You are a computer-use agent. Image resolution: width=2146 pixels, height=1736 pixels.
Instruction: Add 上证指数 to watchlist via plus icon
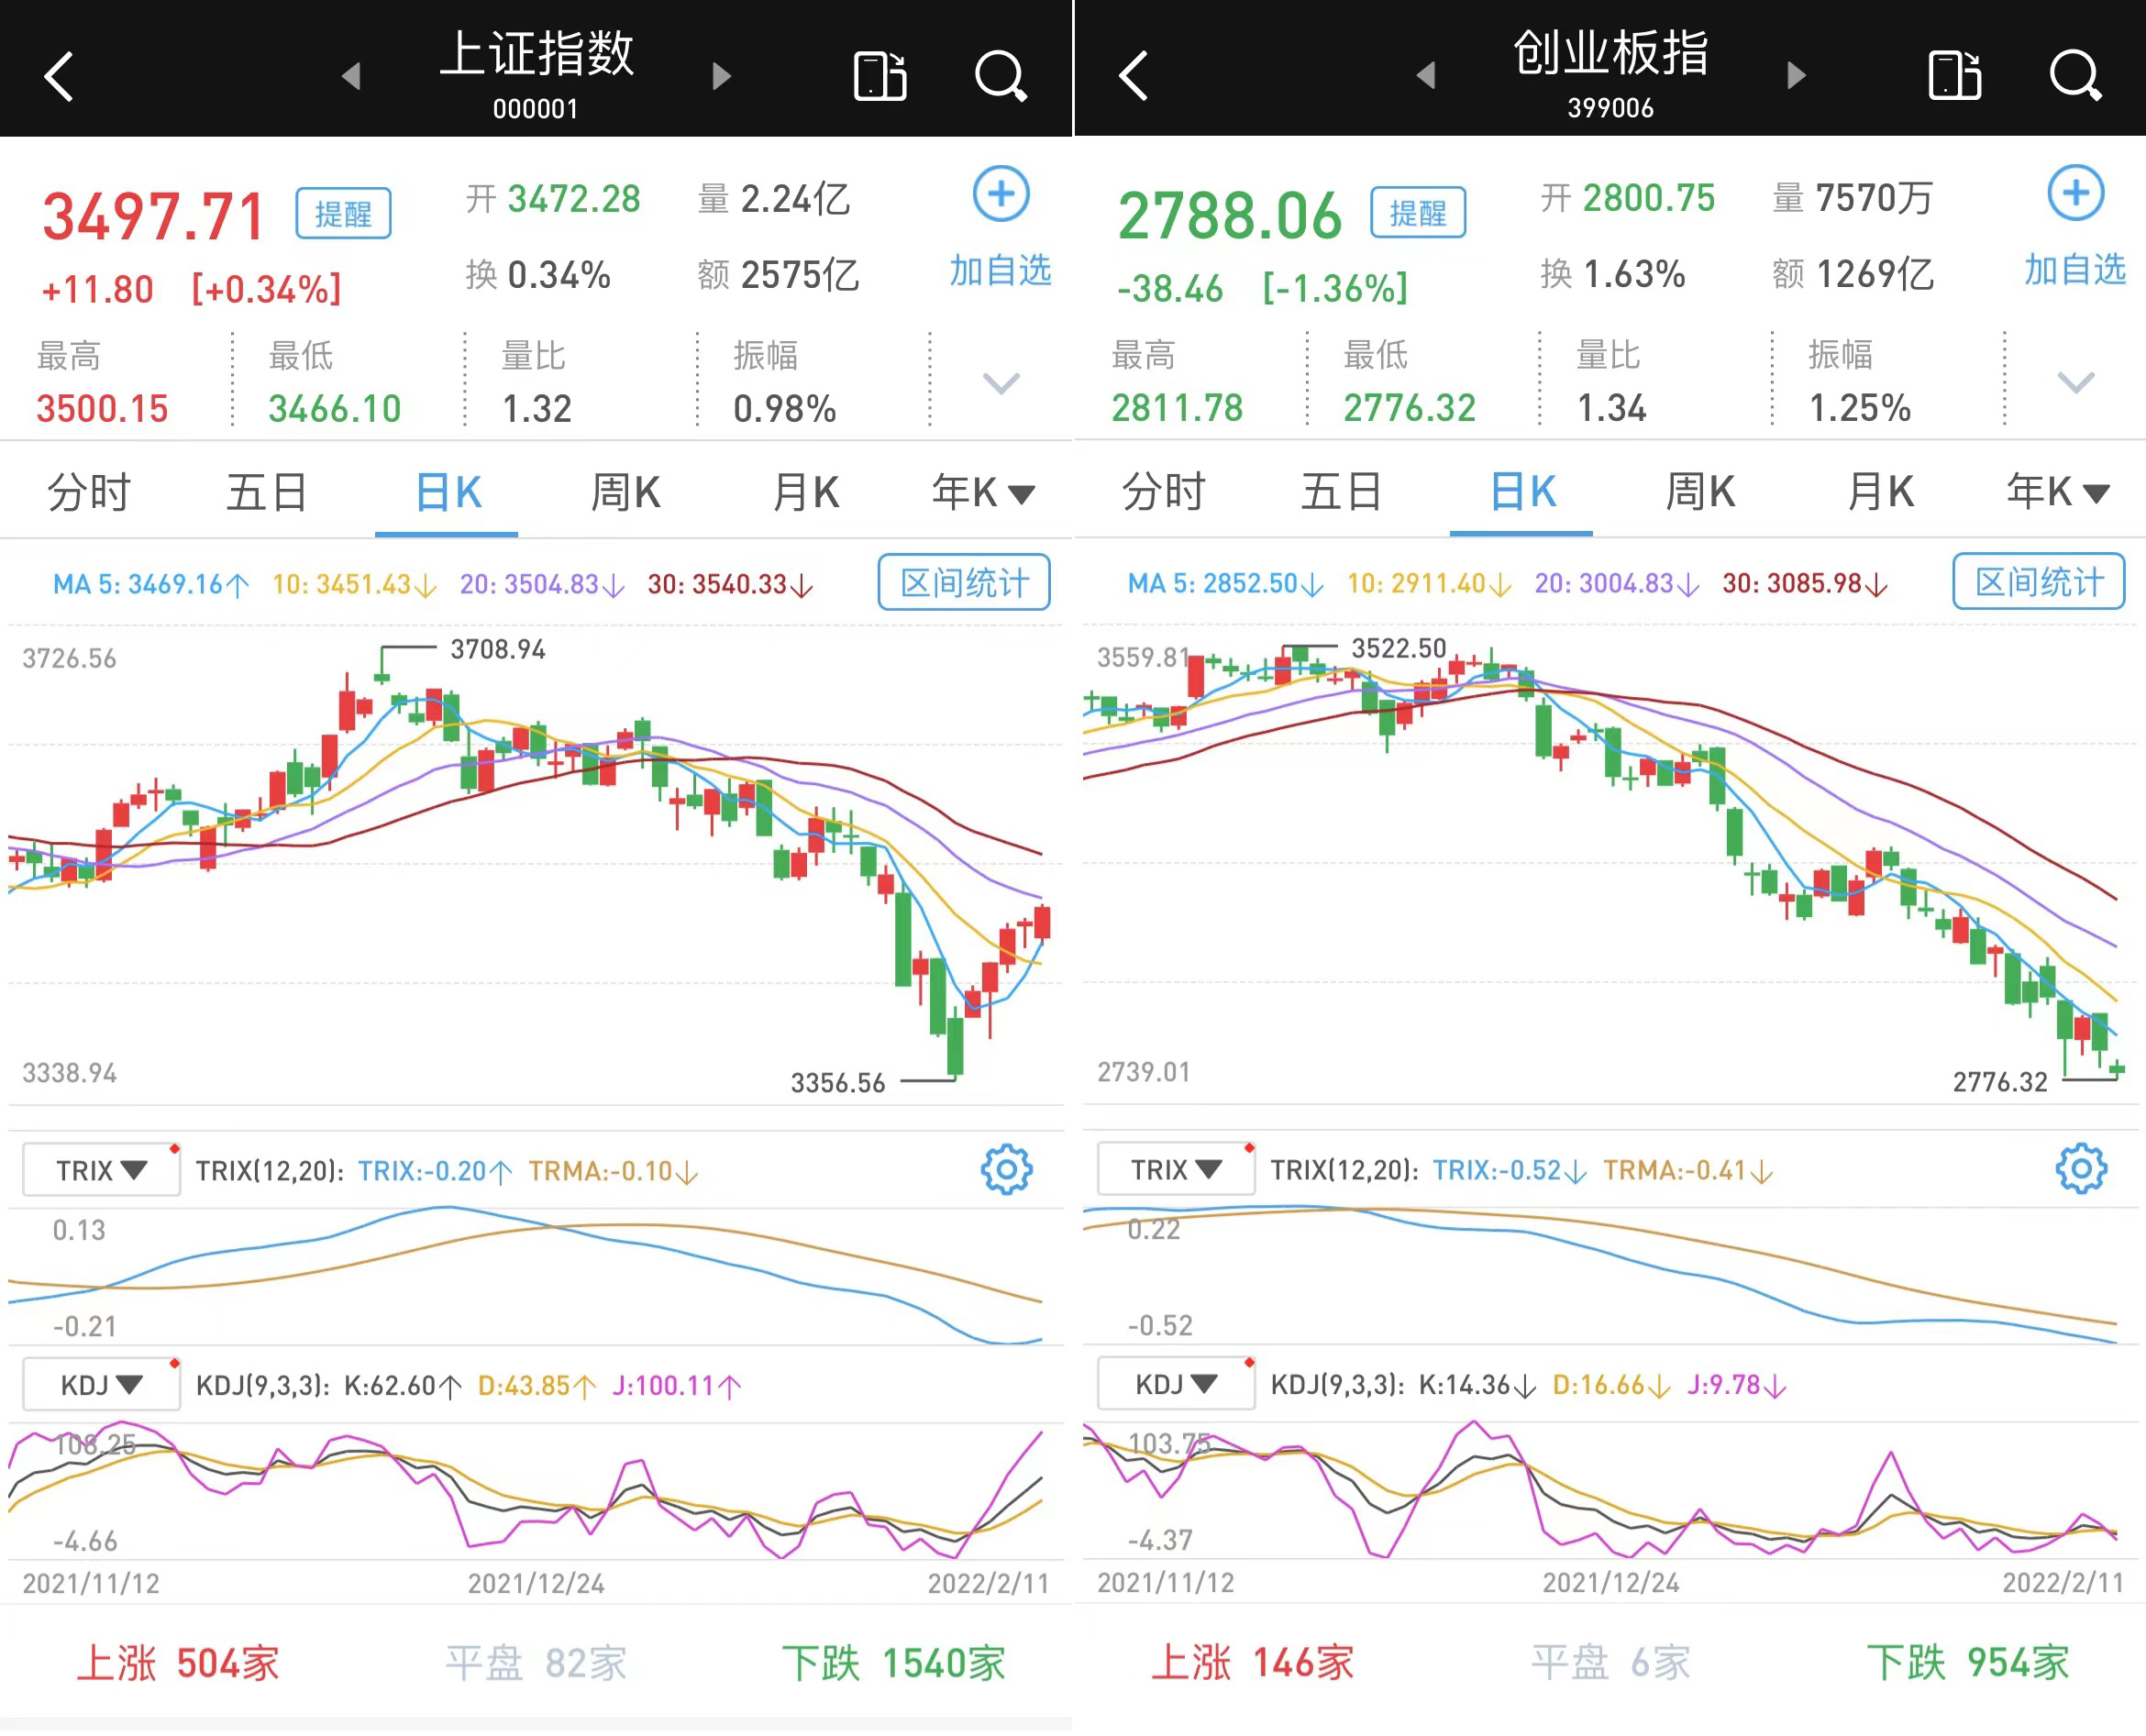(1001, 195)
